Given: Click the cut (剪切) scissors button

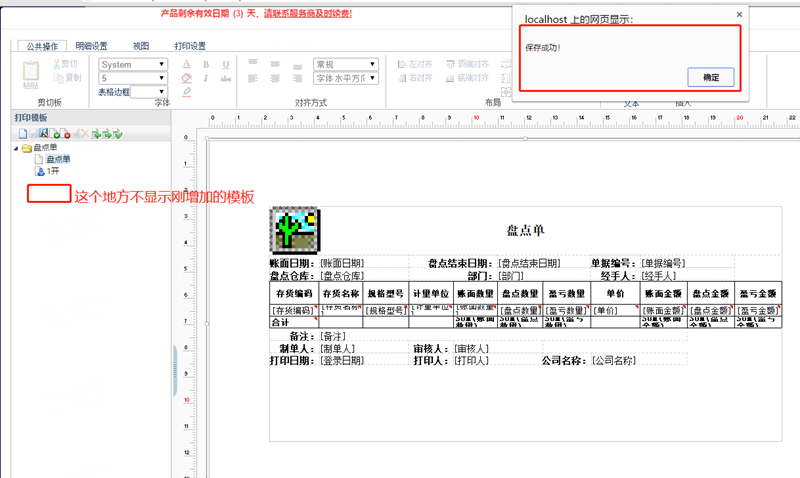Looking at the screenshot, I should pos(65,64).
